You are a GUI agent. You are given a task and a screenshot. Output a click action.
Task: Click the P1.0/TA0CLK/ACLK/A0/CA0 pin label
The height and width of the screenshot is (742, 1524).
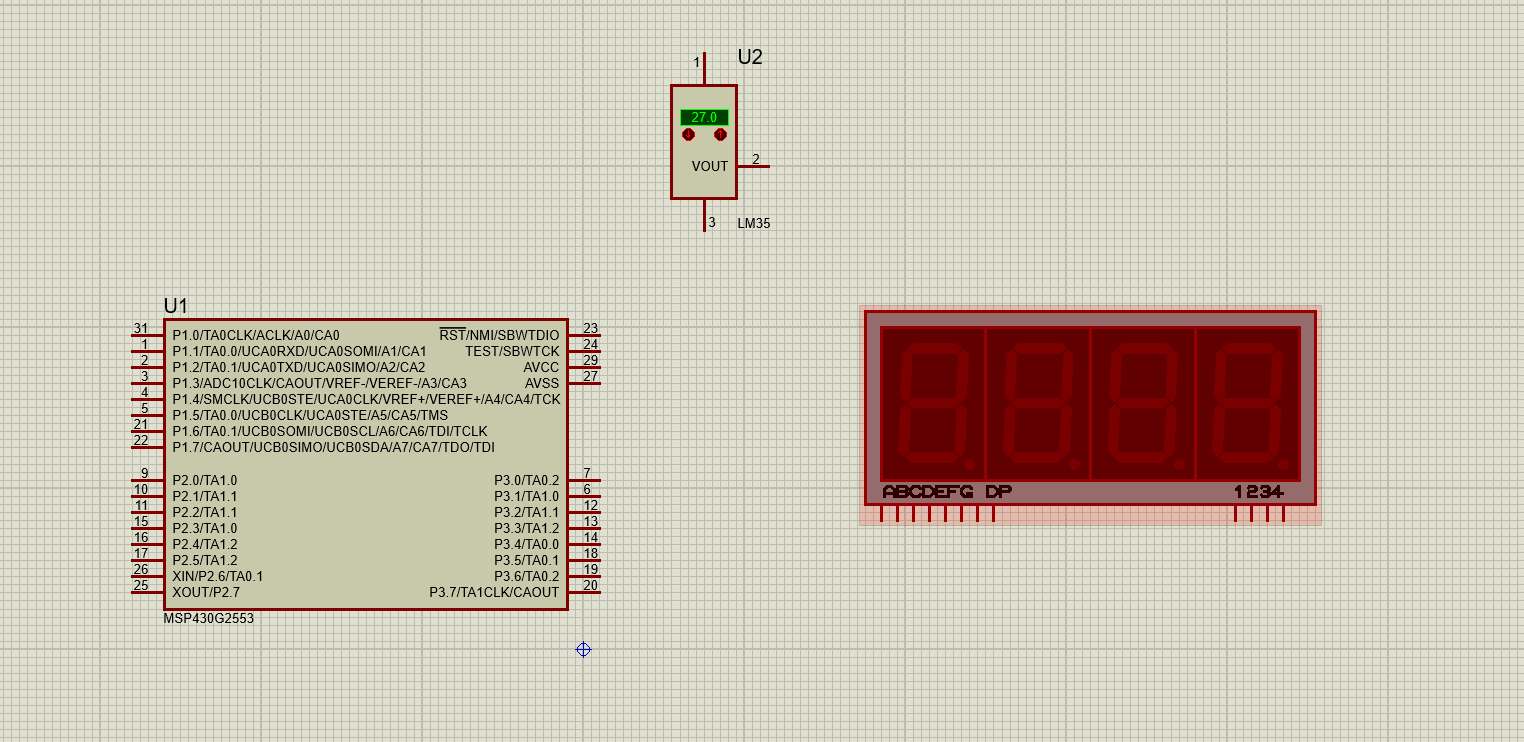[x=256, y=335]
